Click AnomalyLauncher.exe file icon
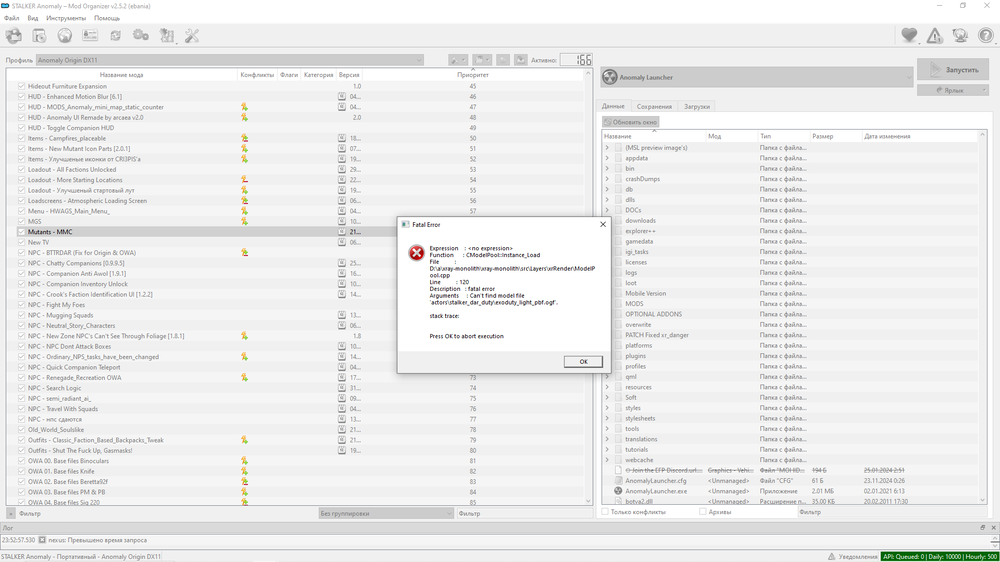This screenshot has height=562, width=1000. point(618,491)
